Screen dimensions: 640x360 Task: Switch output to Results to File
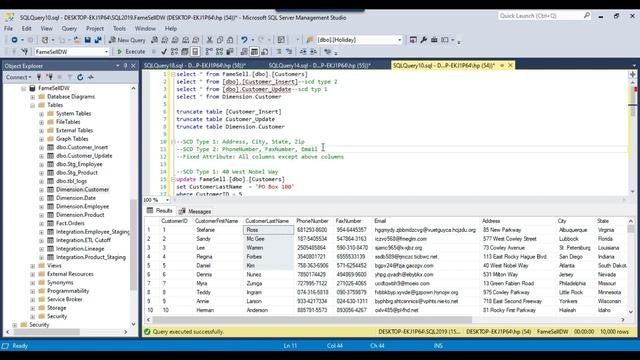click(264, 52)
